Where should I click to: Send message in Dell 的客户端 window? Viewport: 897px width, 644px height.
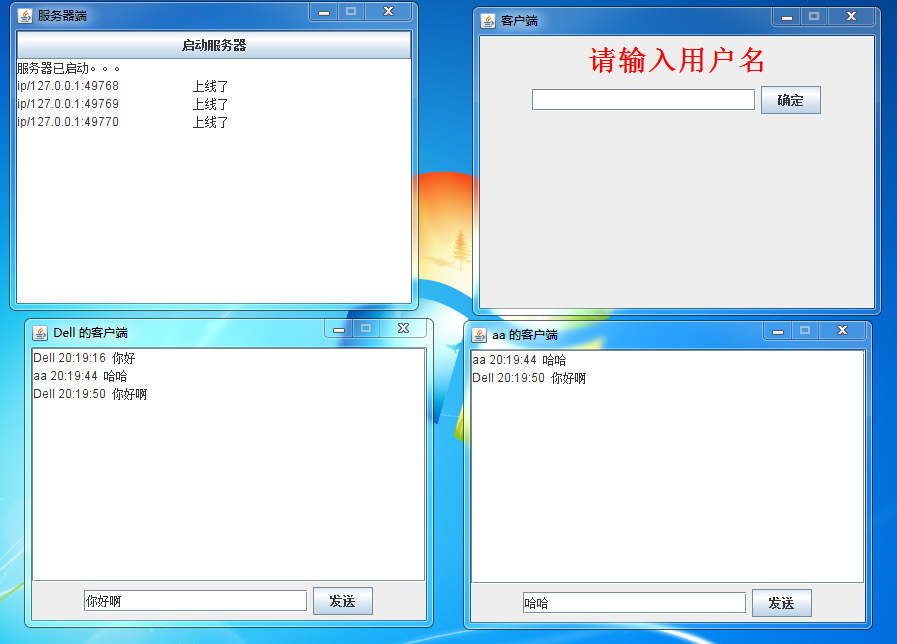coord(343,601)
